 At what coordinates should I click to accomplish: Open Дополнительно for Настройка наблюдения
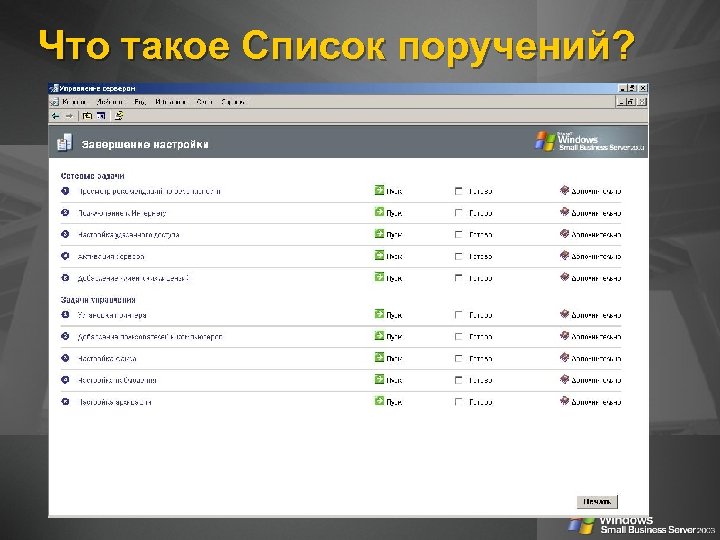coord(591,380)
